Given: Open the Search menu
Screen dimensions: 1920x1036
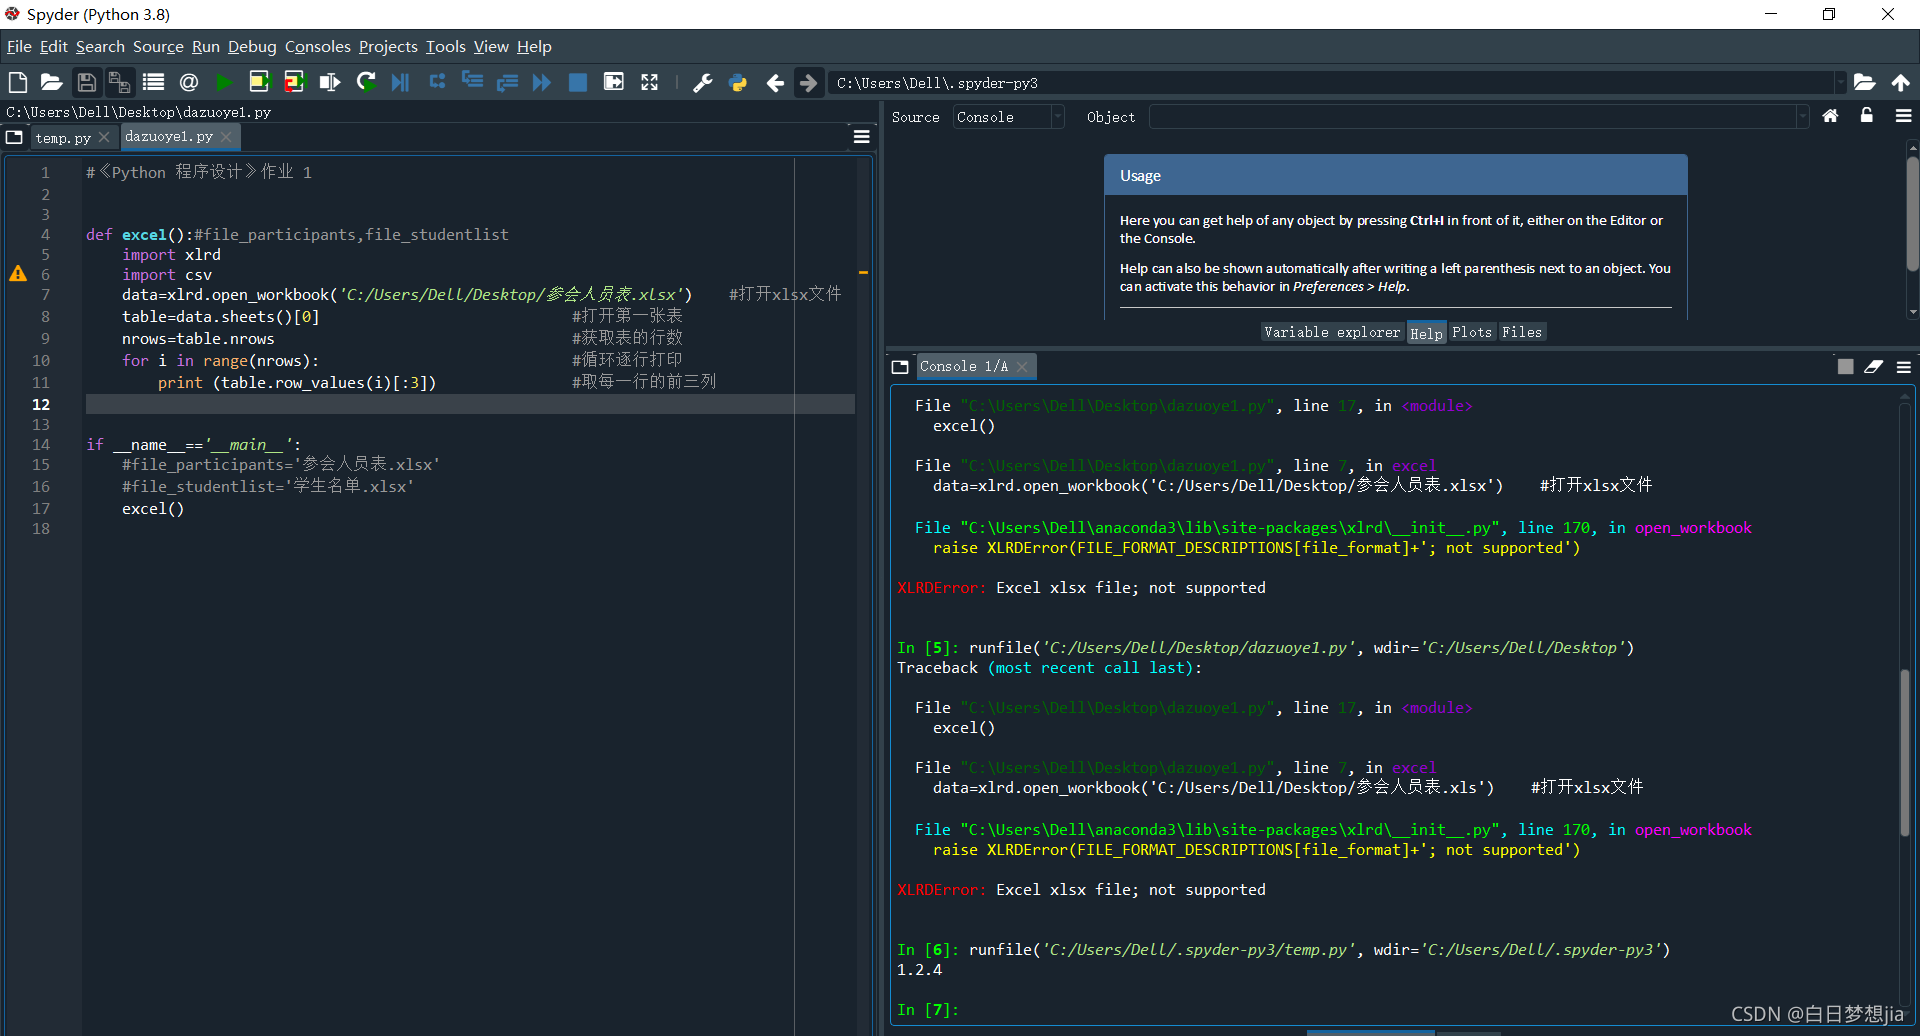Looking at the screenshot, I should pyautogui.click(x=100, y=46).
